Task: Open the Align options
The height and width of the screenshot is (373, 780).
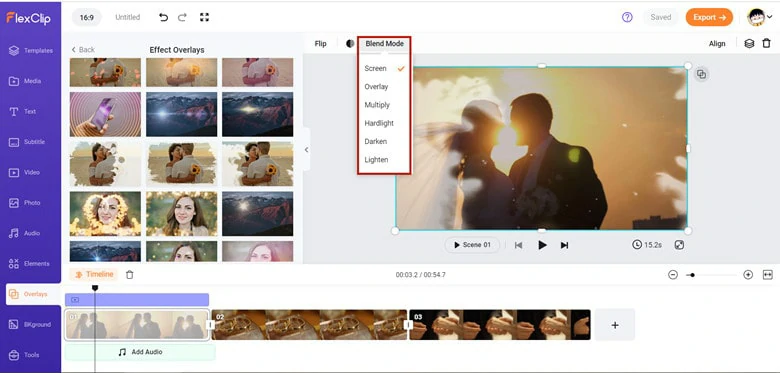Action: [x=717, y=44]
